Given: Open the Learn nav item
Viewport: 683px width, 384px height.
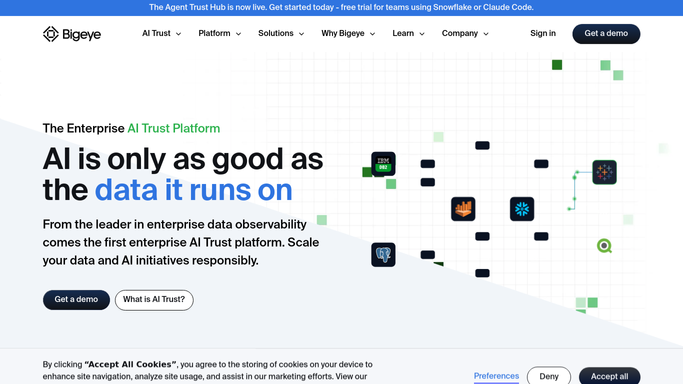Looking at the screenshot, I should [x=403, y=34].
